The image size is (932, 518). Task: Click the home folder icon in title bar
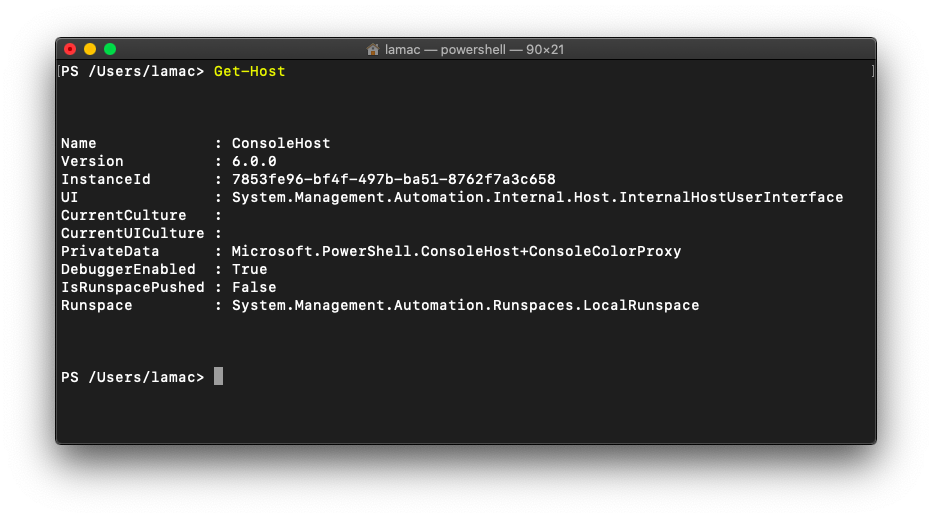373,49
